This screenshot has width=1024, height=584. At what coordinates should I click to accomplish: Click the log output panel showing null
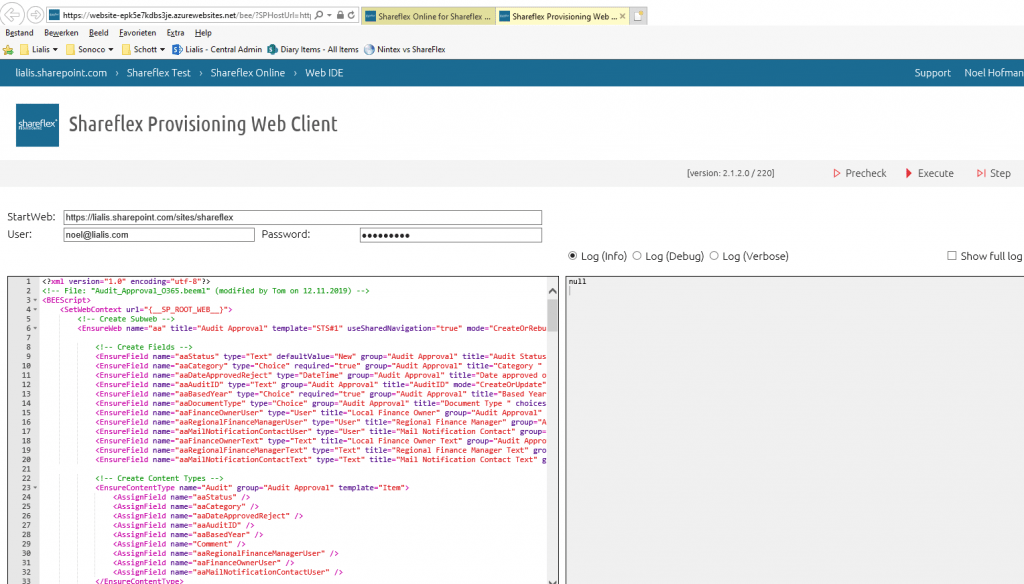click(794, 430)
